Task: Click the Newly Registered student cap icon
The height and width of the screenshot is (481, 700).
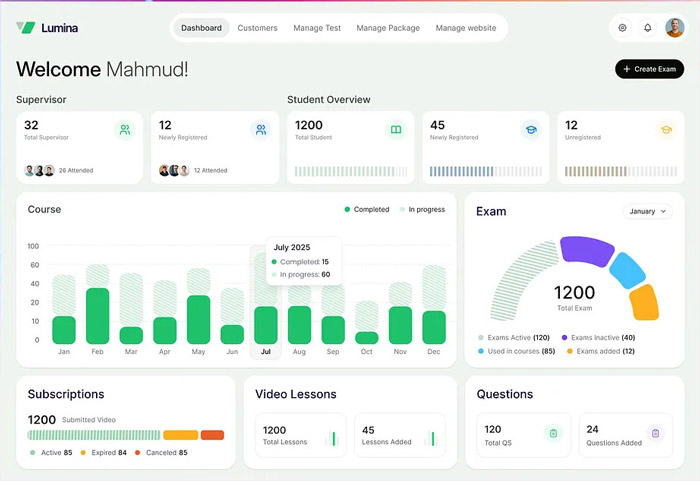Action: click(x=530, y=130)
